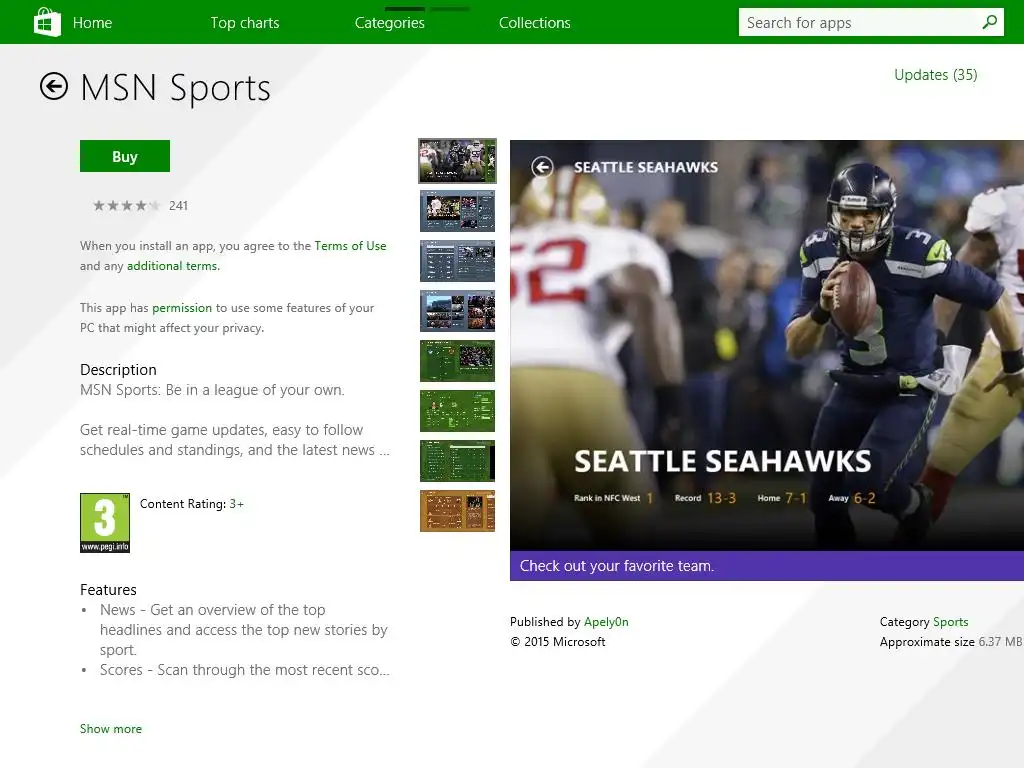Open the Home menu item
This screenshot has height=768, width=1024.
point(92,23)
